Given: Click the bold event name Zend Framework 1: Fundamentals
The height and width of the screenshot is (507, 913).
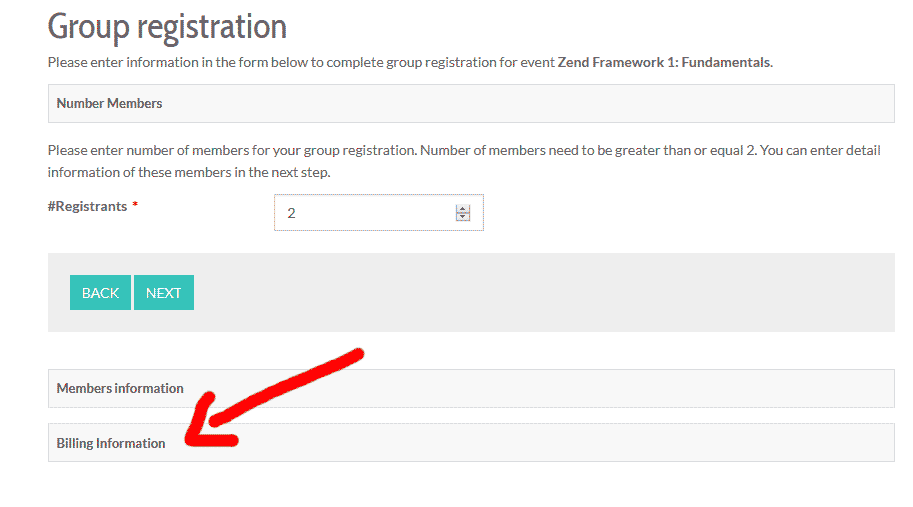Looking at the screenshot, I should (x=663, y=62).
